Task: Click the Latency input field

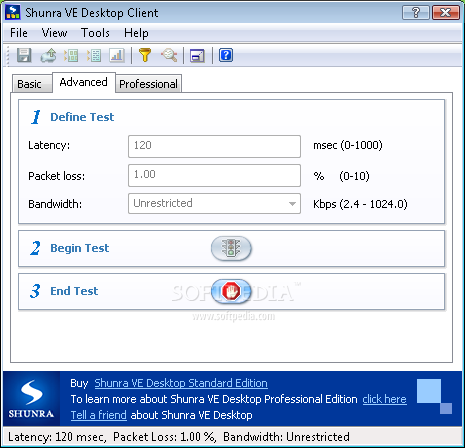Action: click(x=214, y=146)
